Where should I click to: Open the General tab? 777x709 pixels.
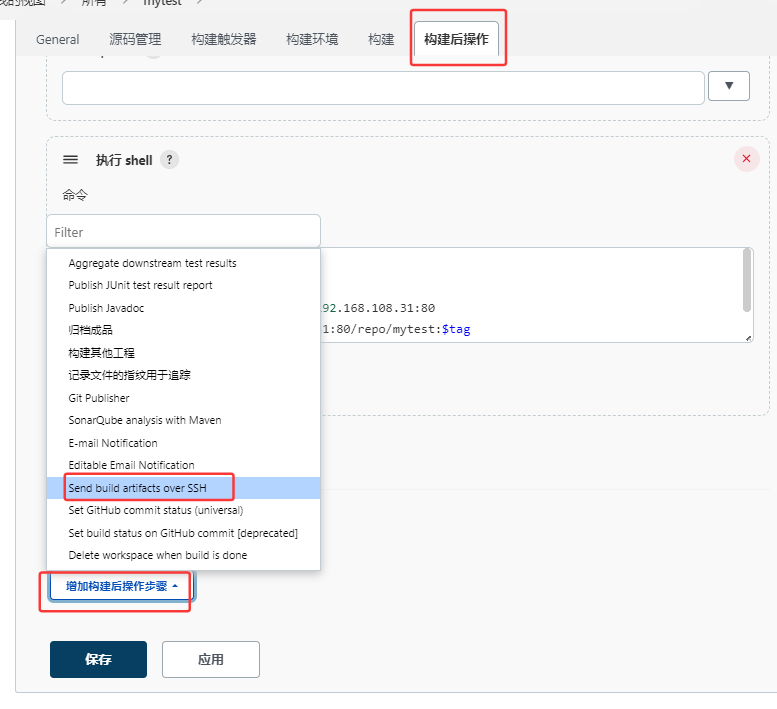click(x=57, y=39)
